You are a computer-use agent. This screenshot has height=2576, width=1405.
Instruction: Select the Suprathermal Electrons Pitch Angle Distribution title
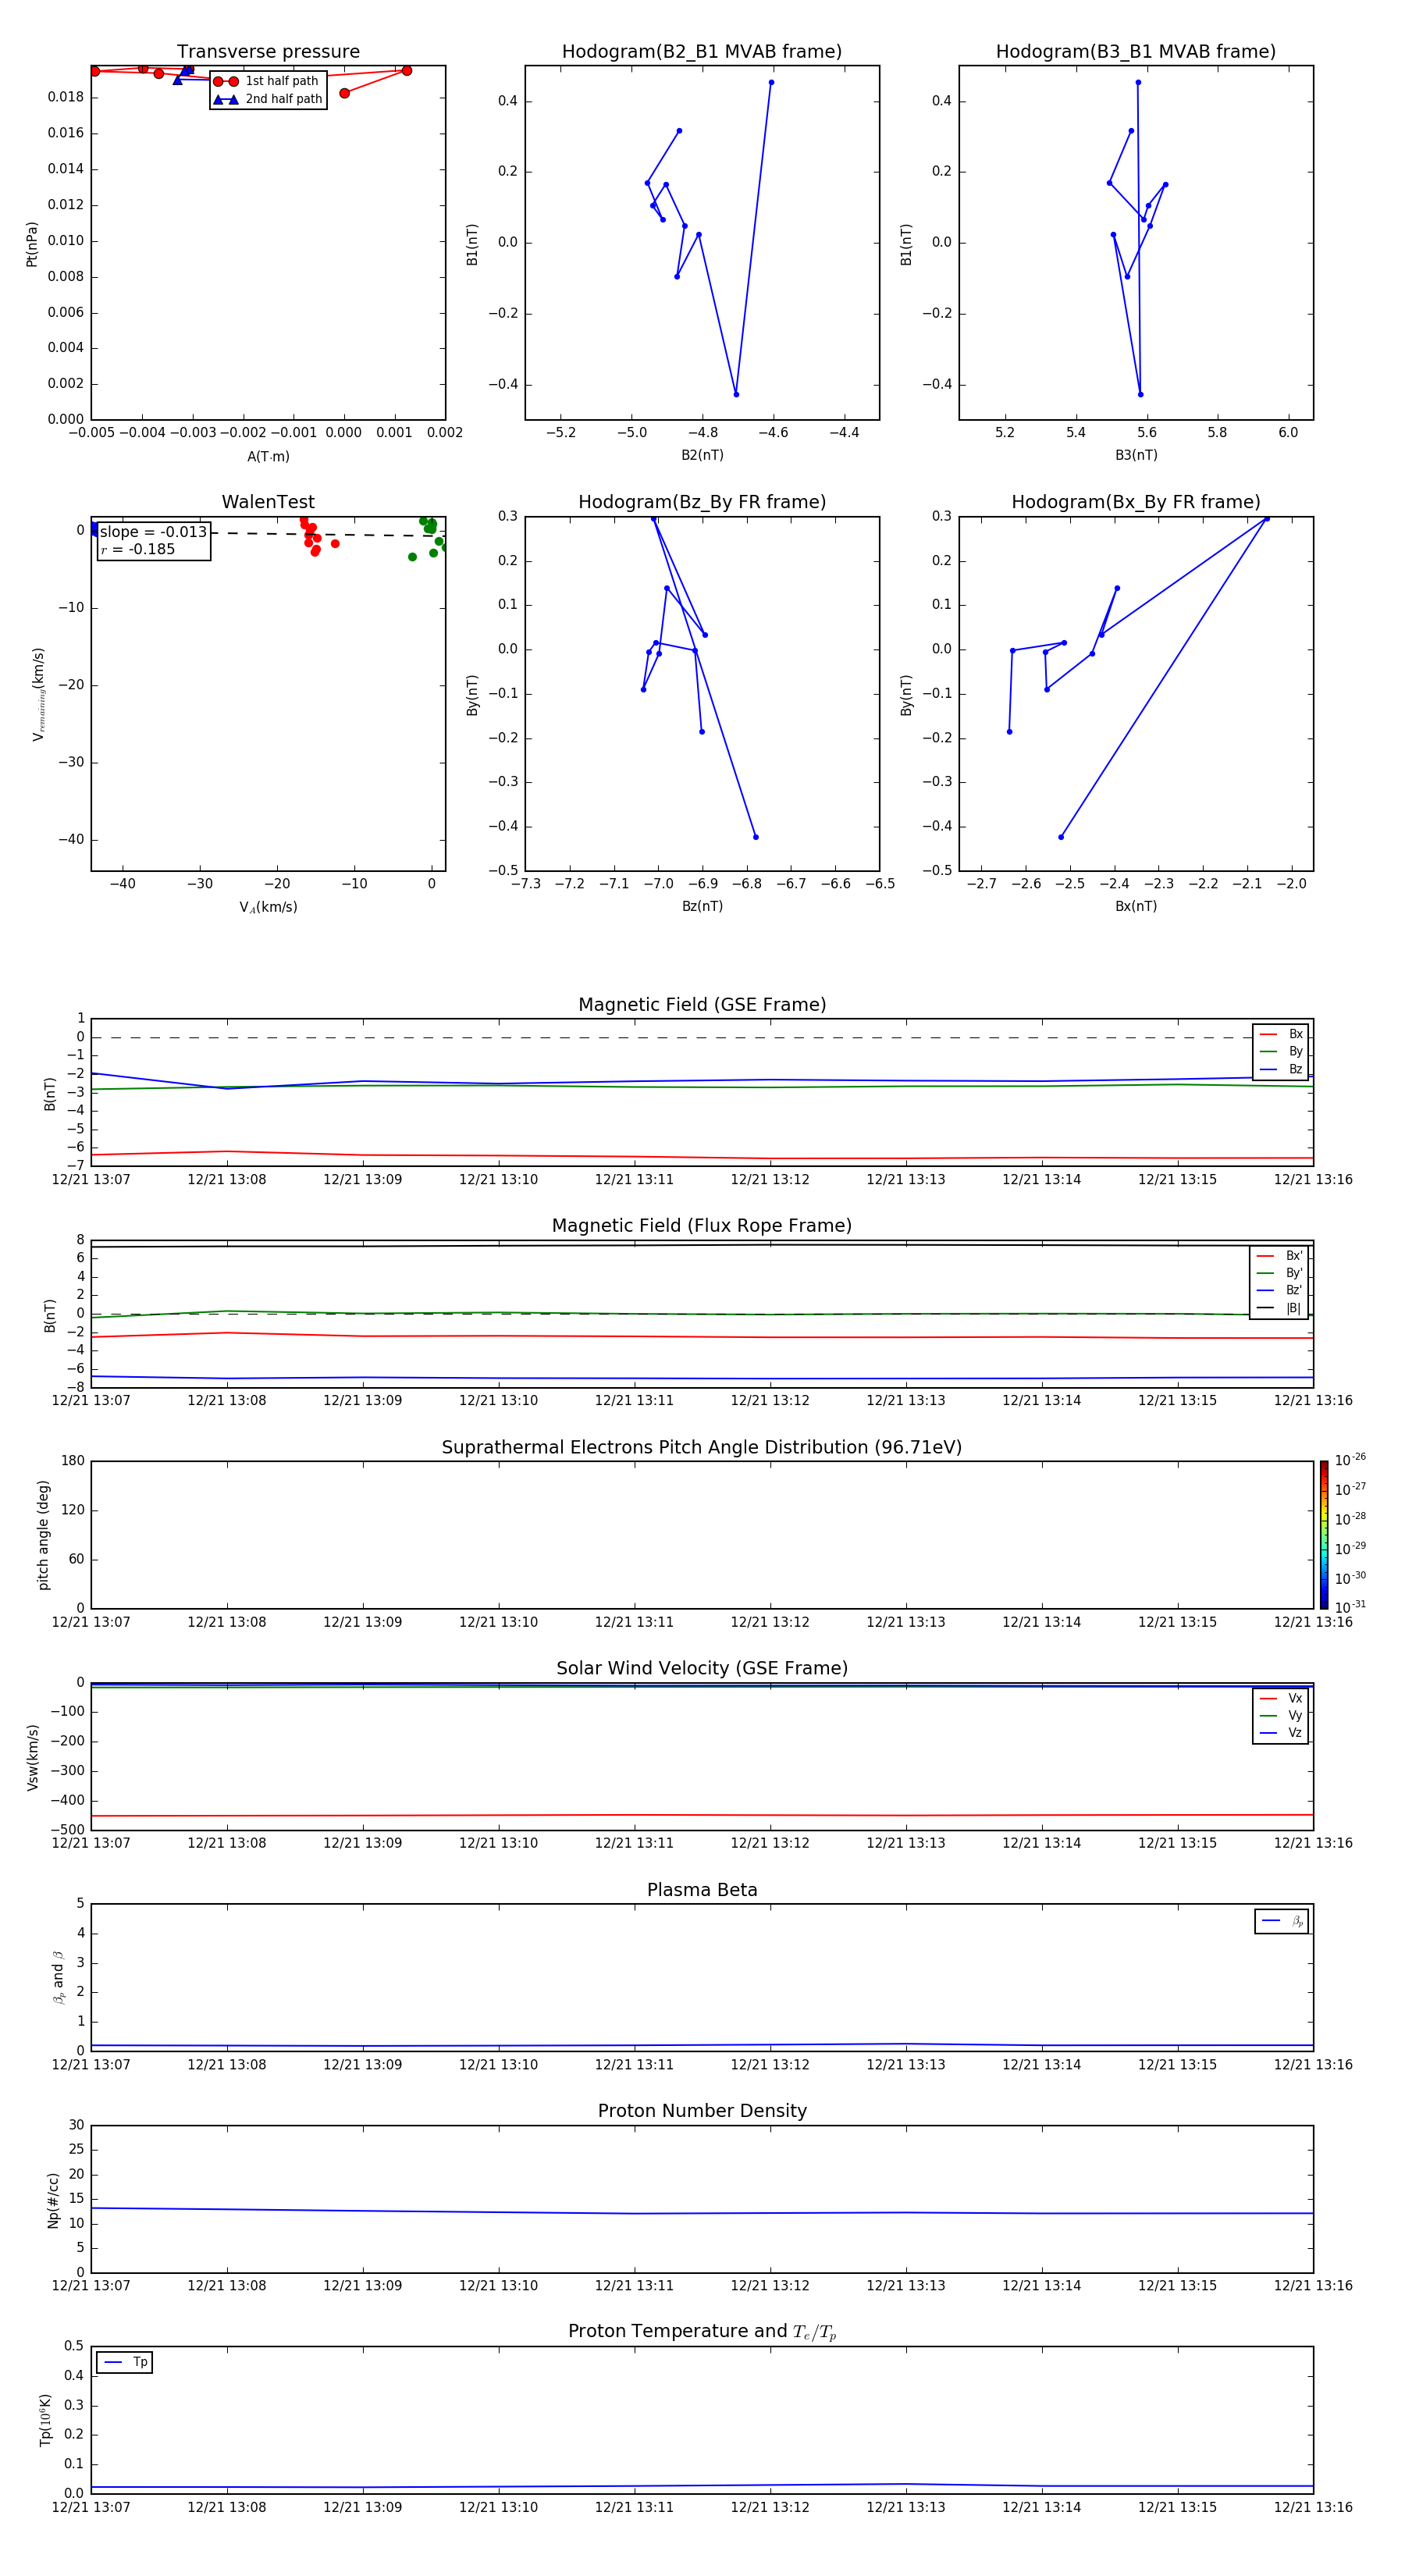coord(702,1448)
